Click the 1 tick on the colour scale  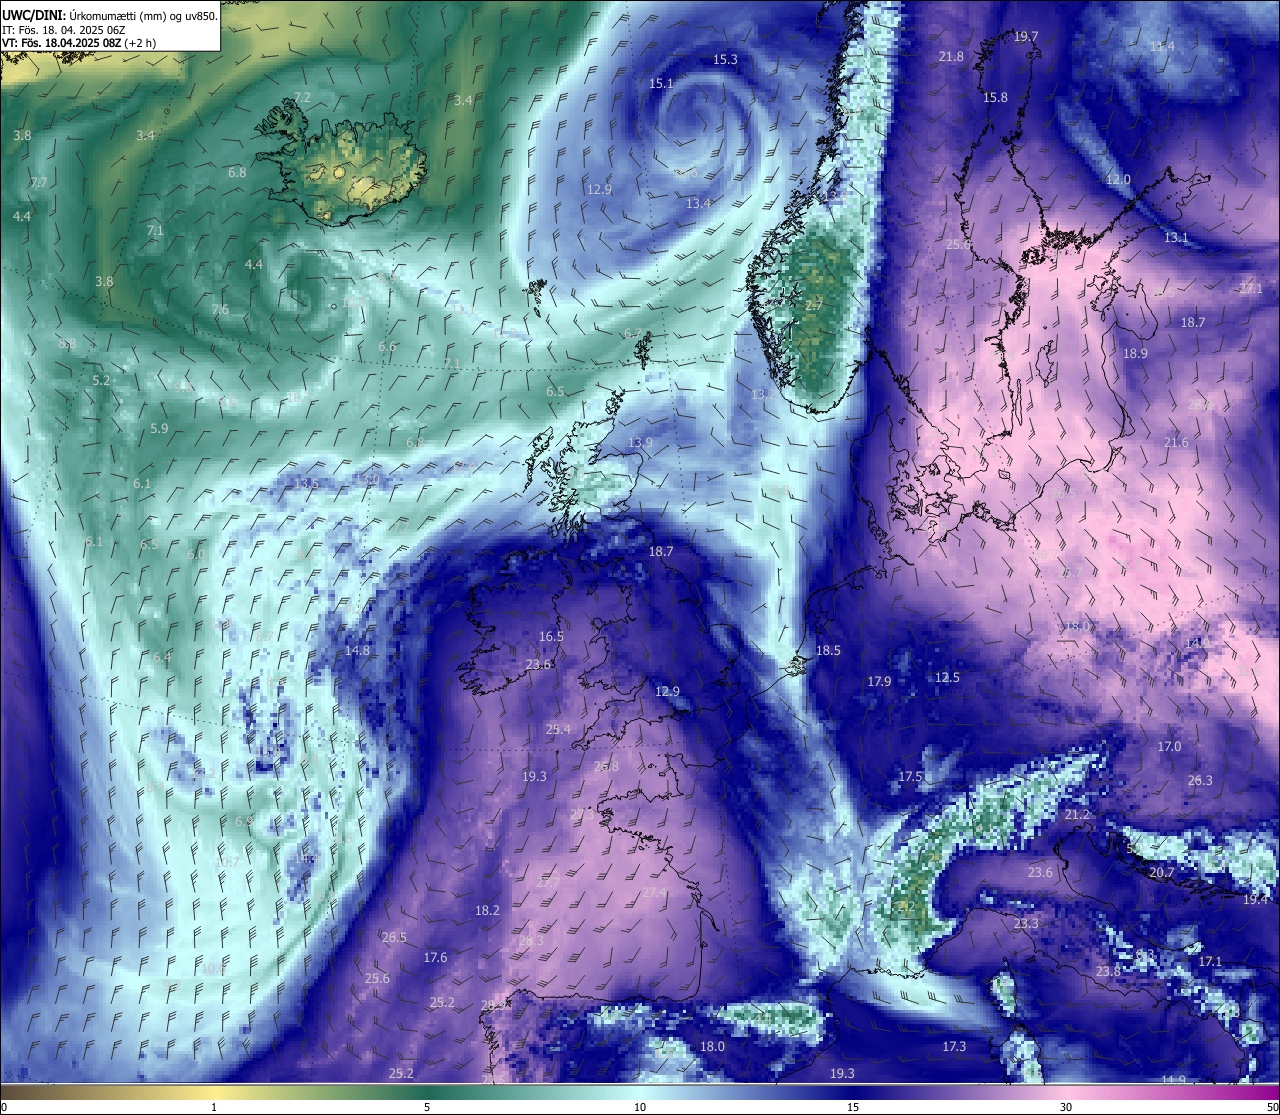pos(214,1107)
